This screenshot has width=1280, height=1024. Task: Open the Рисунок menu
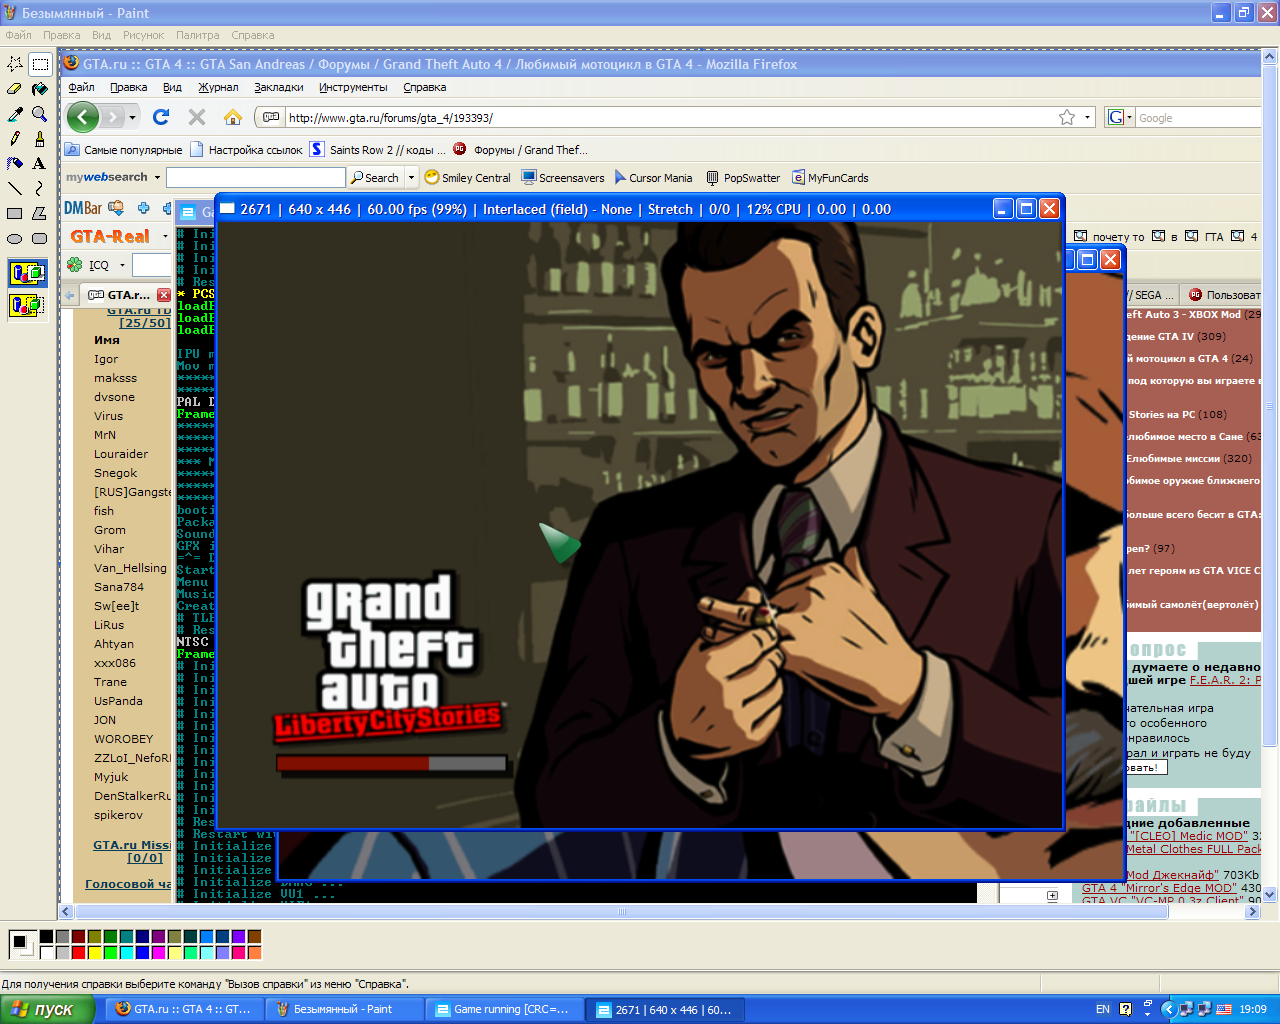click(x=144, y=35)
